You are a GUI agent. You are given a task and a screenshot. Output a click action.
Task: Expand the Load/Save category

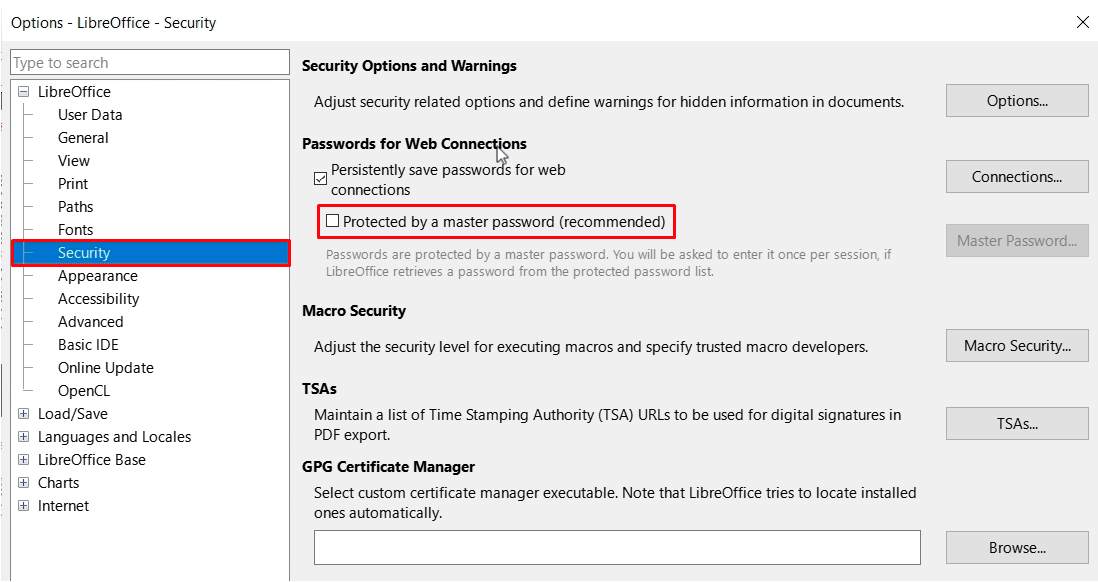(x=24, y=414)
